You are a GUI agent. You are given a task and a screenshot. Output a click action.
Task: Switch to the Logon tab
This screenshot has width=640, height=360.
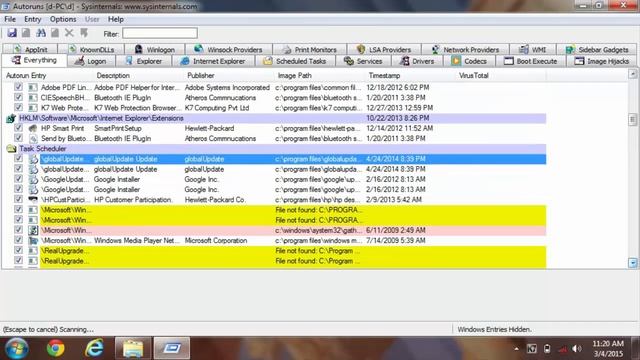tap(91, 61)
